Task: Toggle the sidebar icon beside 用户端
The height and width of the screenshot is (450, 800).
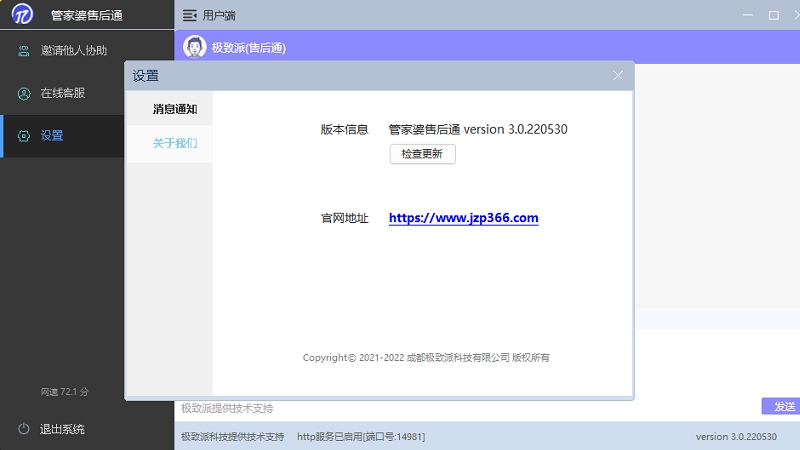Action: (x=190, y=16)
